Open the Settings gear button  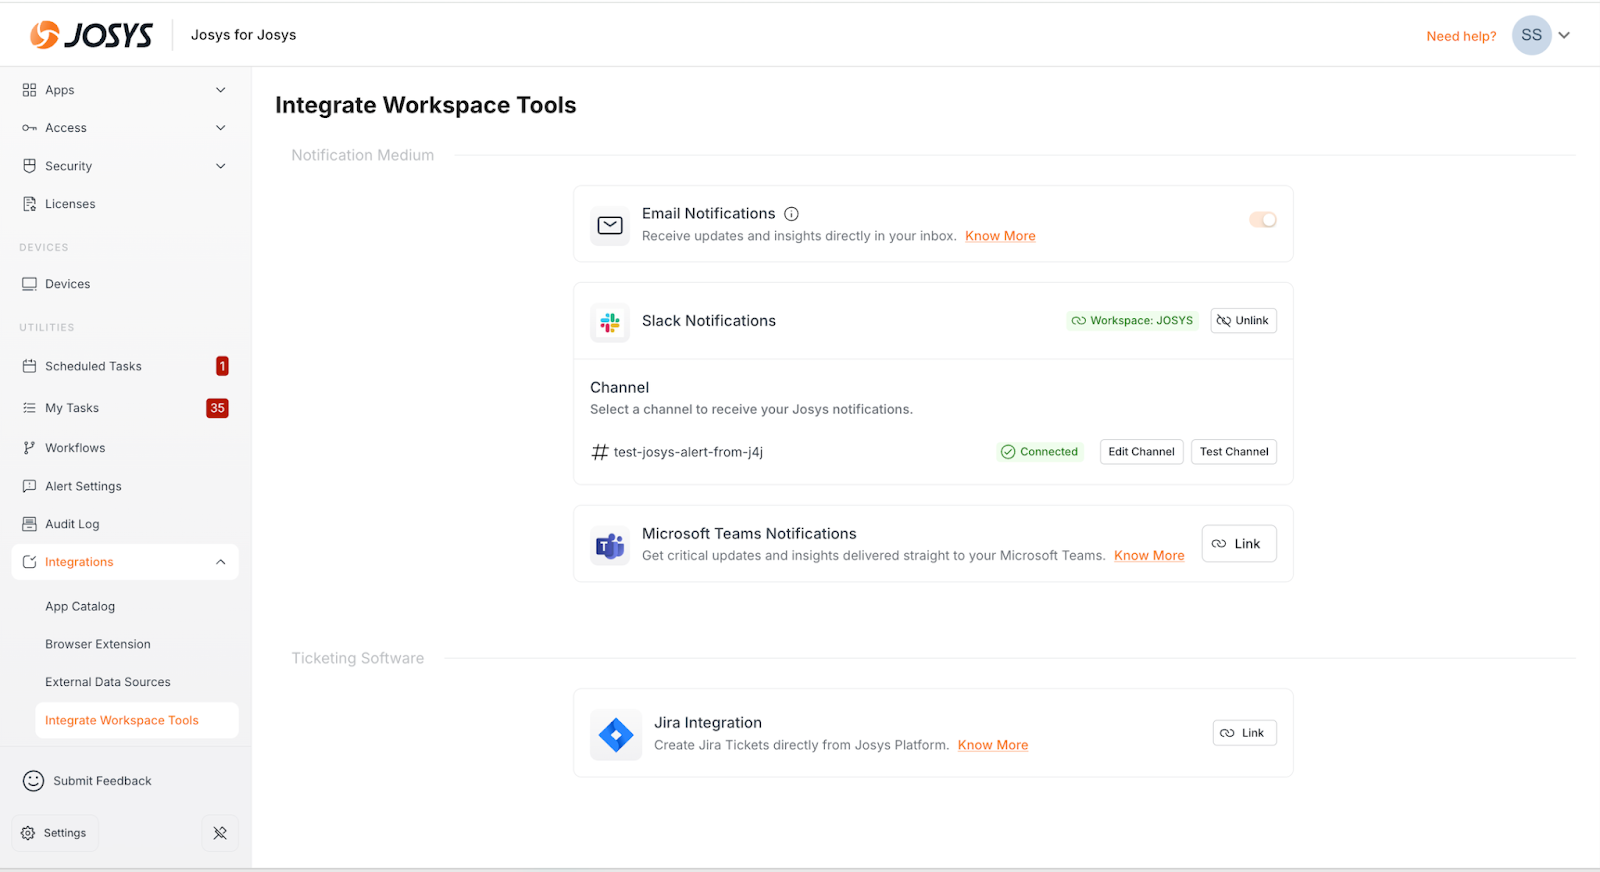[x=55, y=833]
